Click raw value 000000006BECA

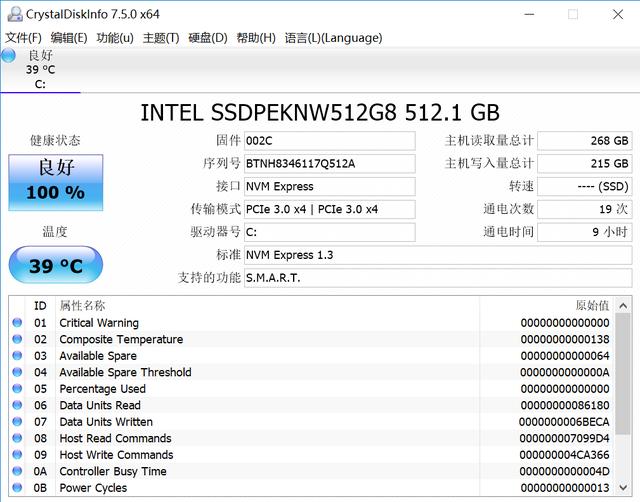[x=564, y=422]
